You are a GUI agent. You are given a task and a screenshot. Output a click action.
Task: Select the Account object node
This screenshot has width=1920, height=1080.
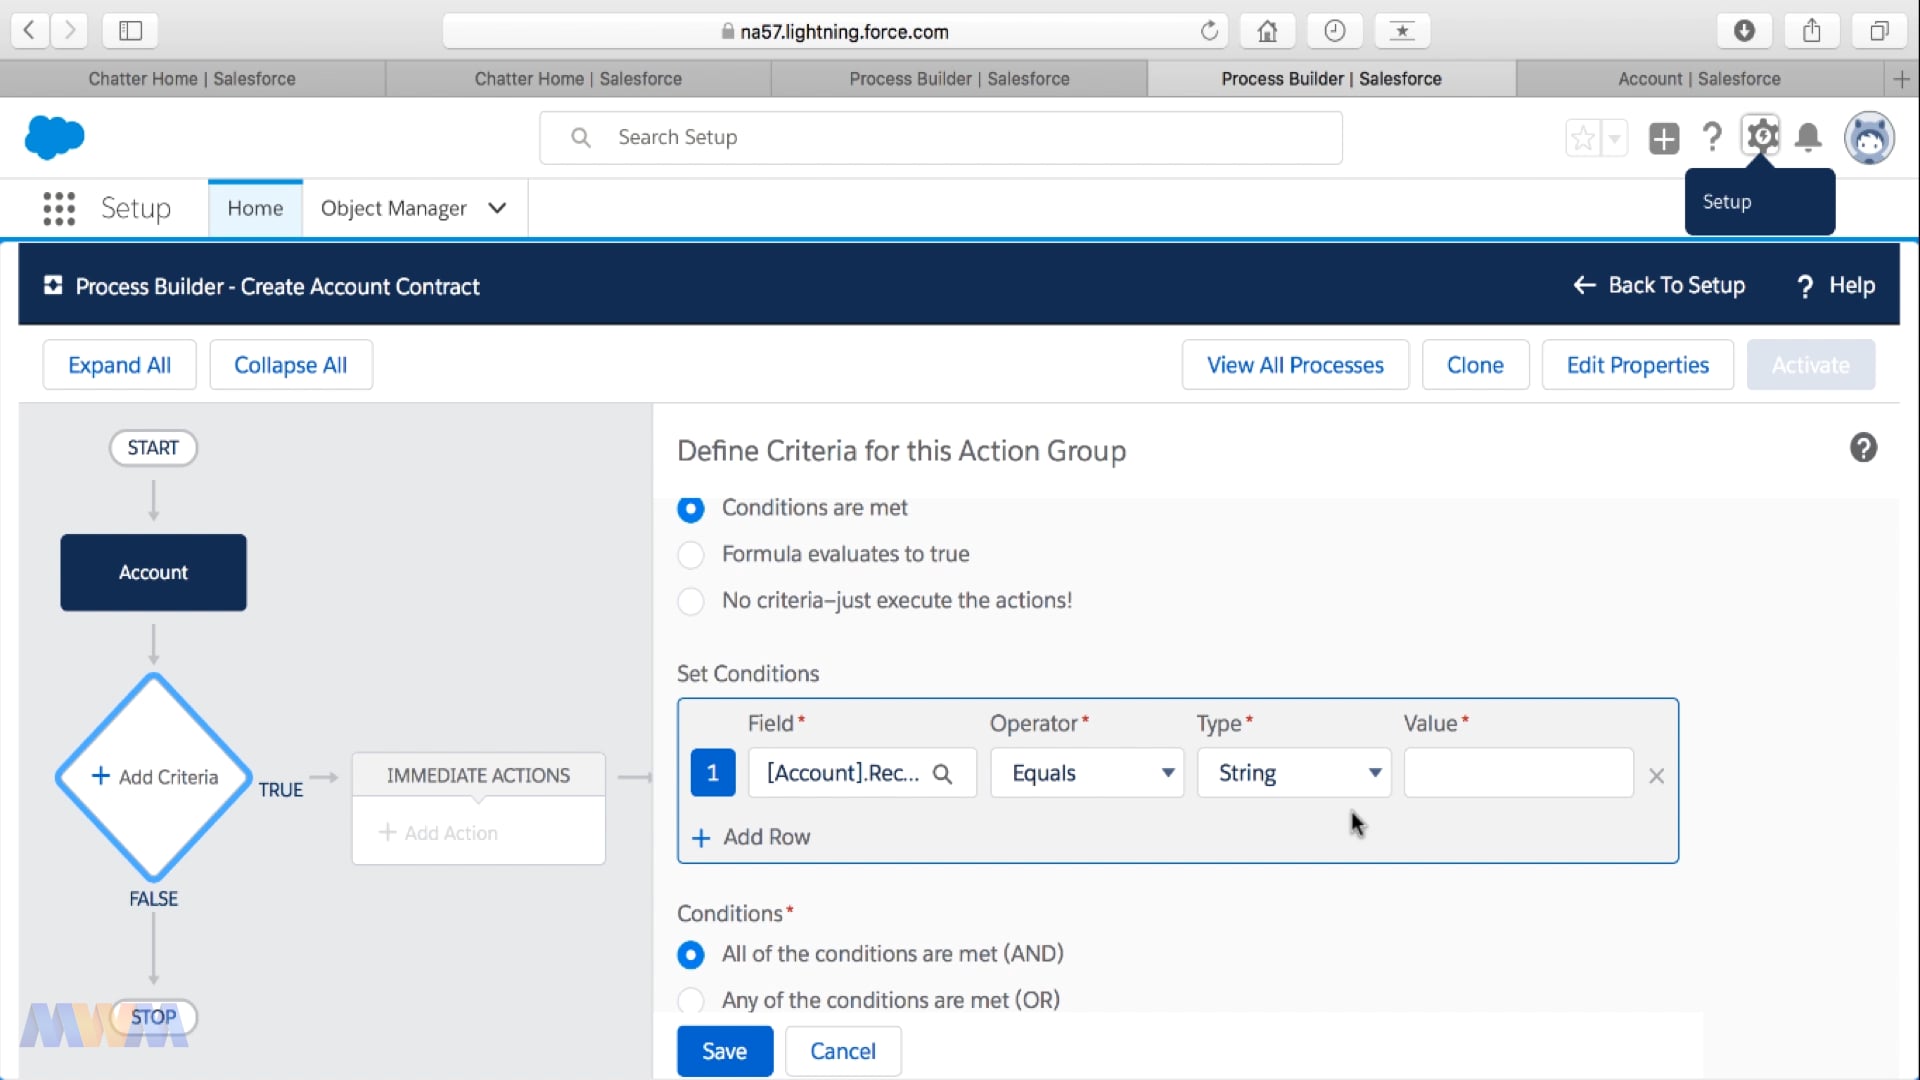coord(154,572)
